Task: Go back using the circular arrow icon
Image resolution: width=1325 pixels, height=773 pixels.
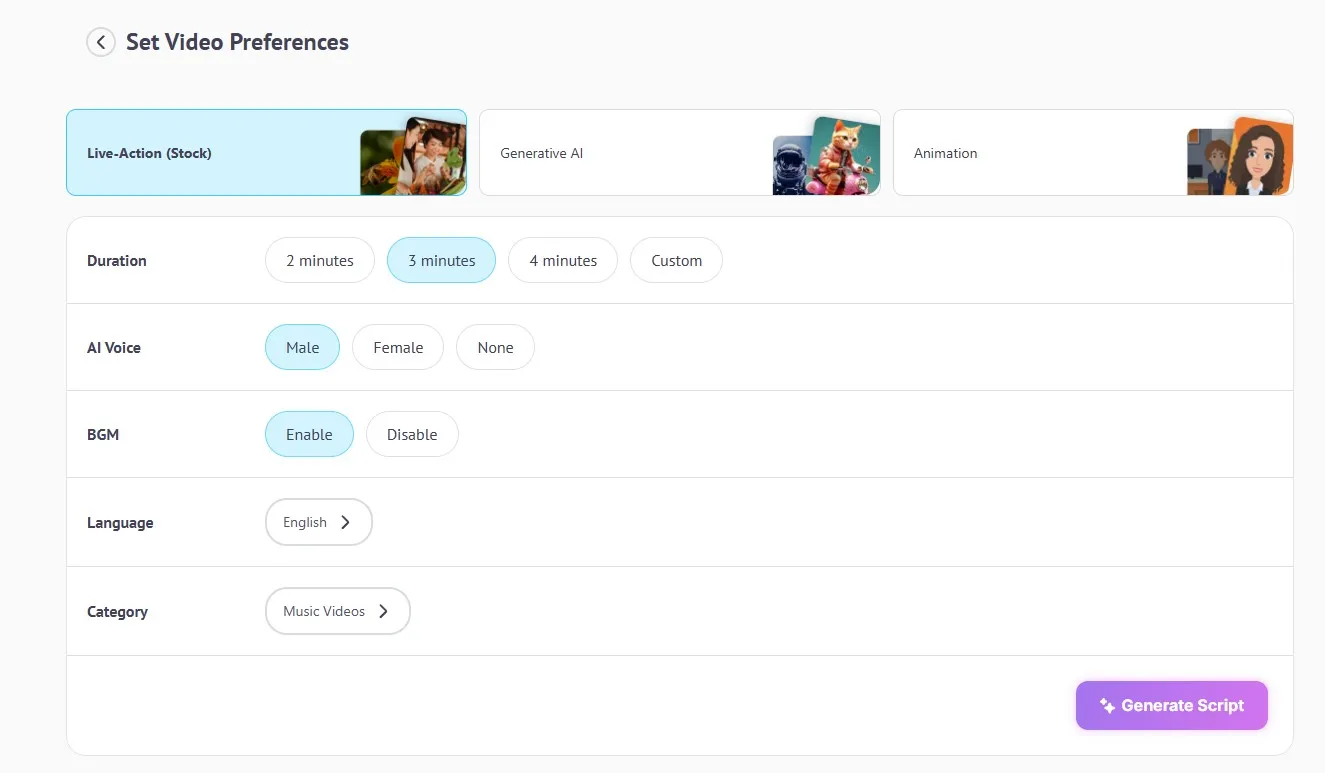Action: tap(101, 42)
